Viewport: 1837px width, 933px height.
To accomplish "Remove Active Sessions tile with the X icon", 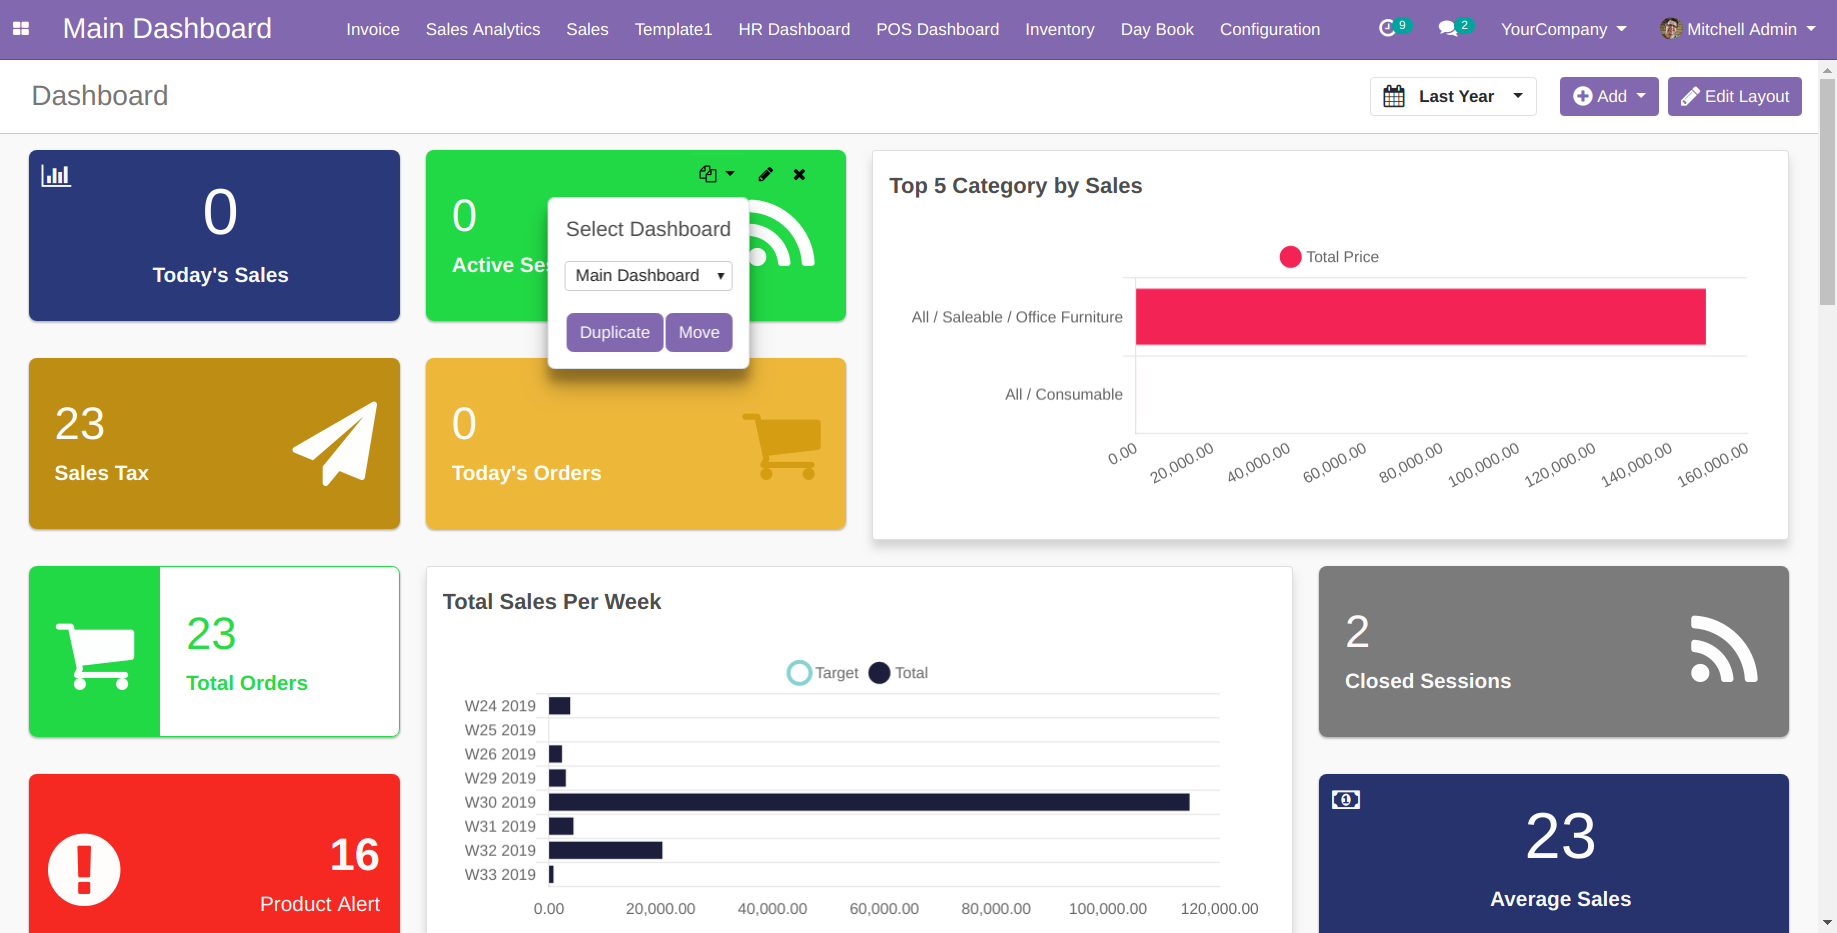I will [799, 174].
